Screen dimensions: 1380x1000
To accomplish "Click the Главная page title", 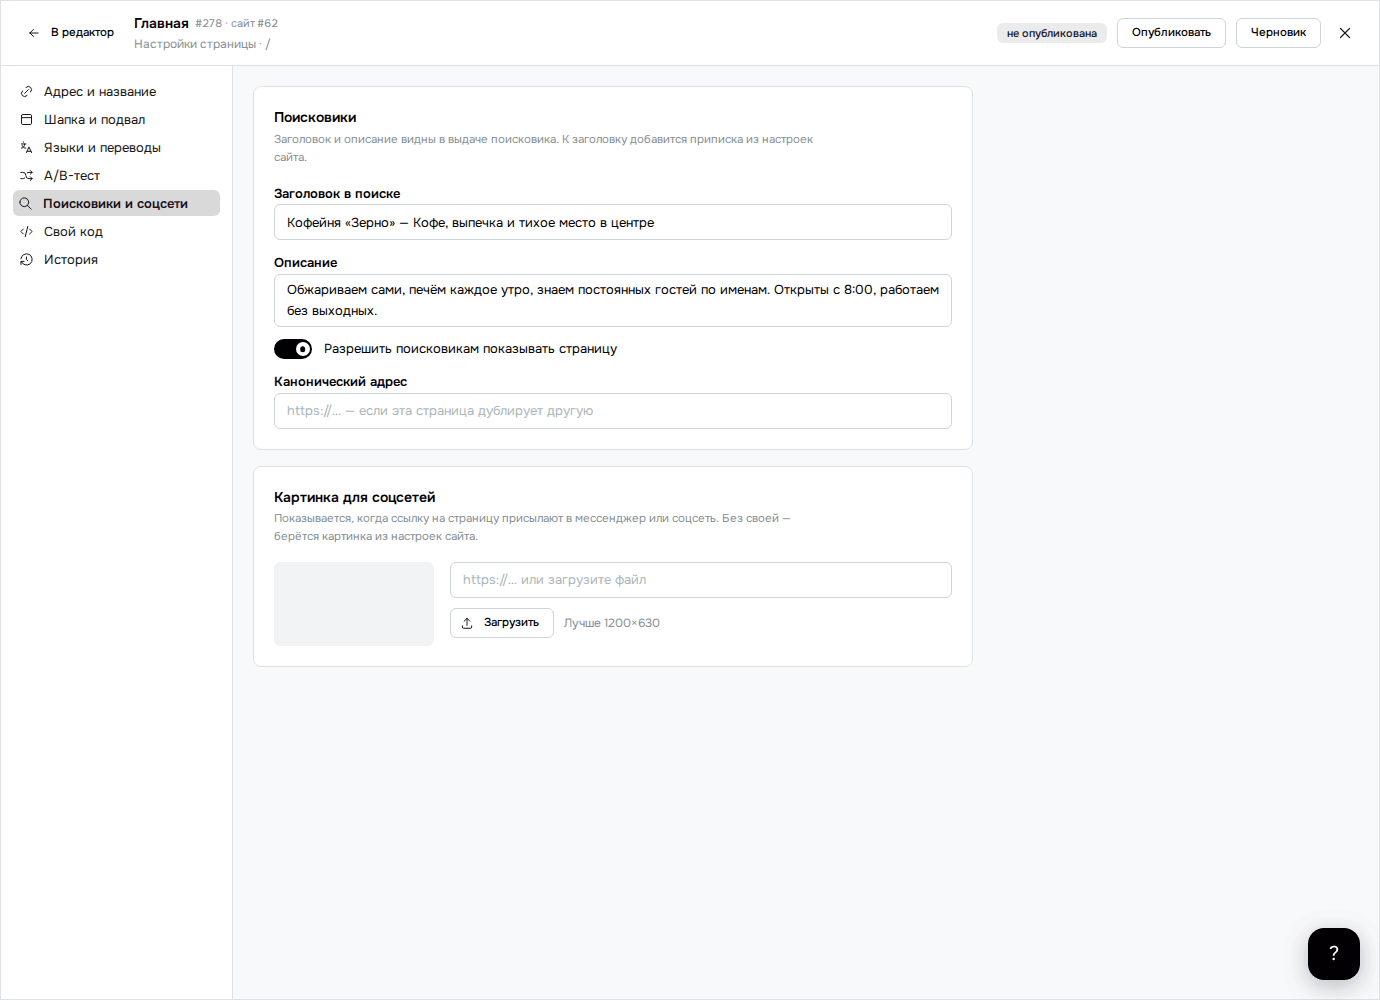I will tap(161, 23).
